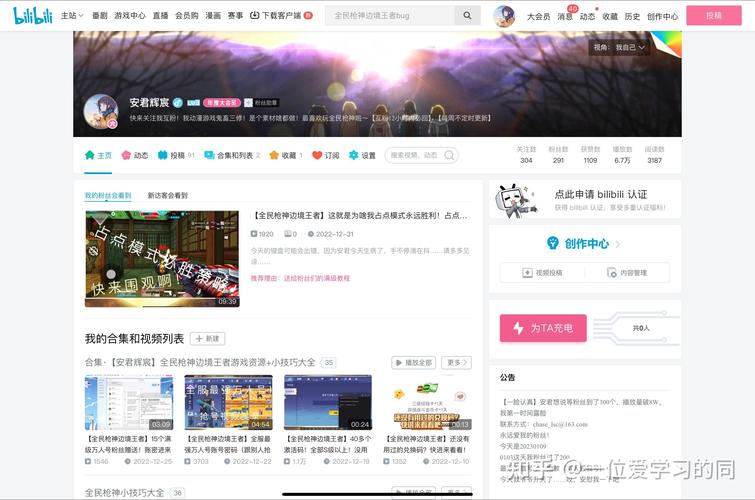
Task: Open the rainbow corner on banner
Action: pos(667,42)
